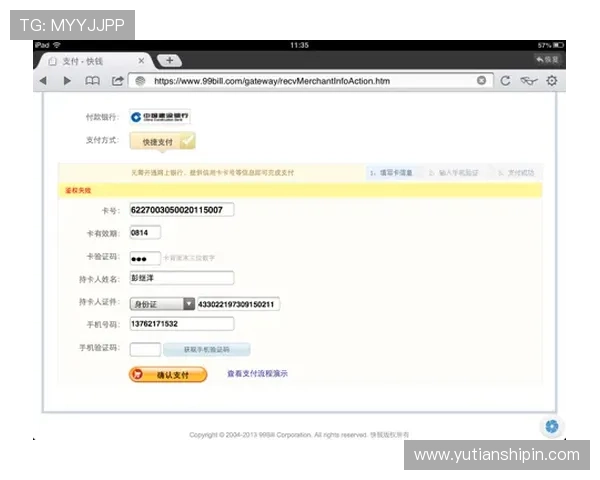Viewport: 600px width, 480px height.
Task: Click the SMS verification code field
Action: click(145, 349)
